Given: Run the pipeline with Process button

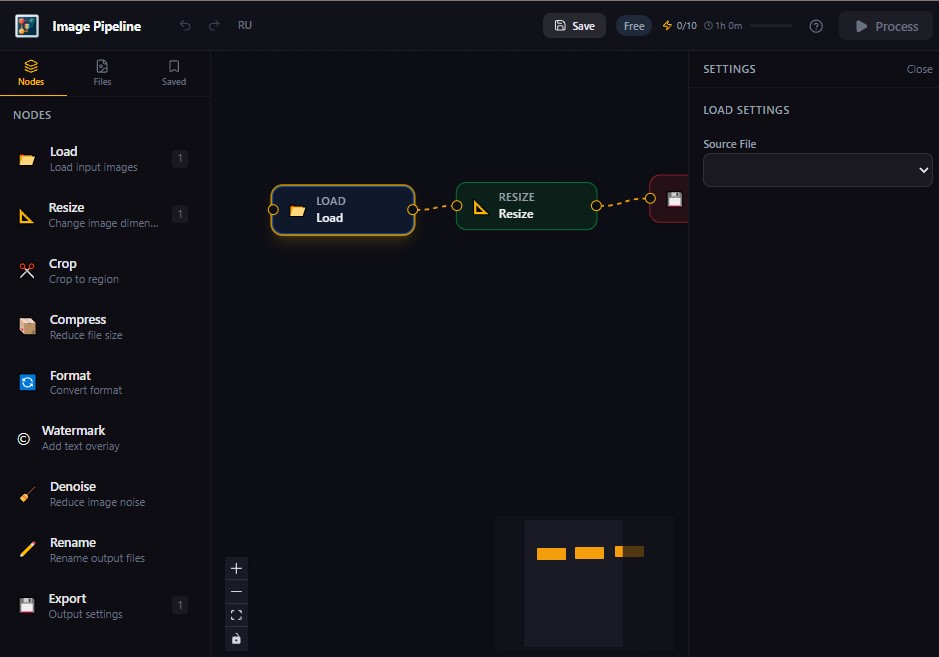Looking at the screenshot, I should (x=886, y=26).
